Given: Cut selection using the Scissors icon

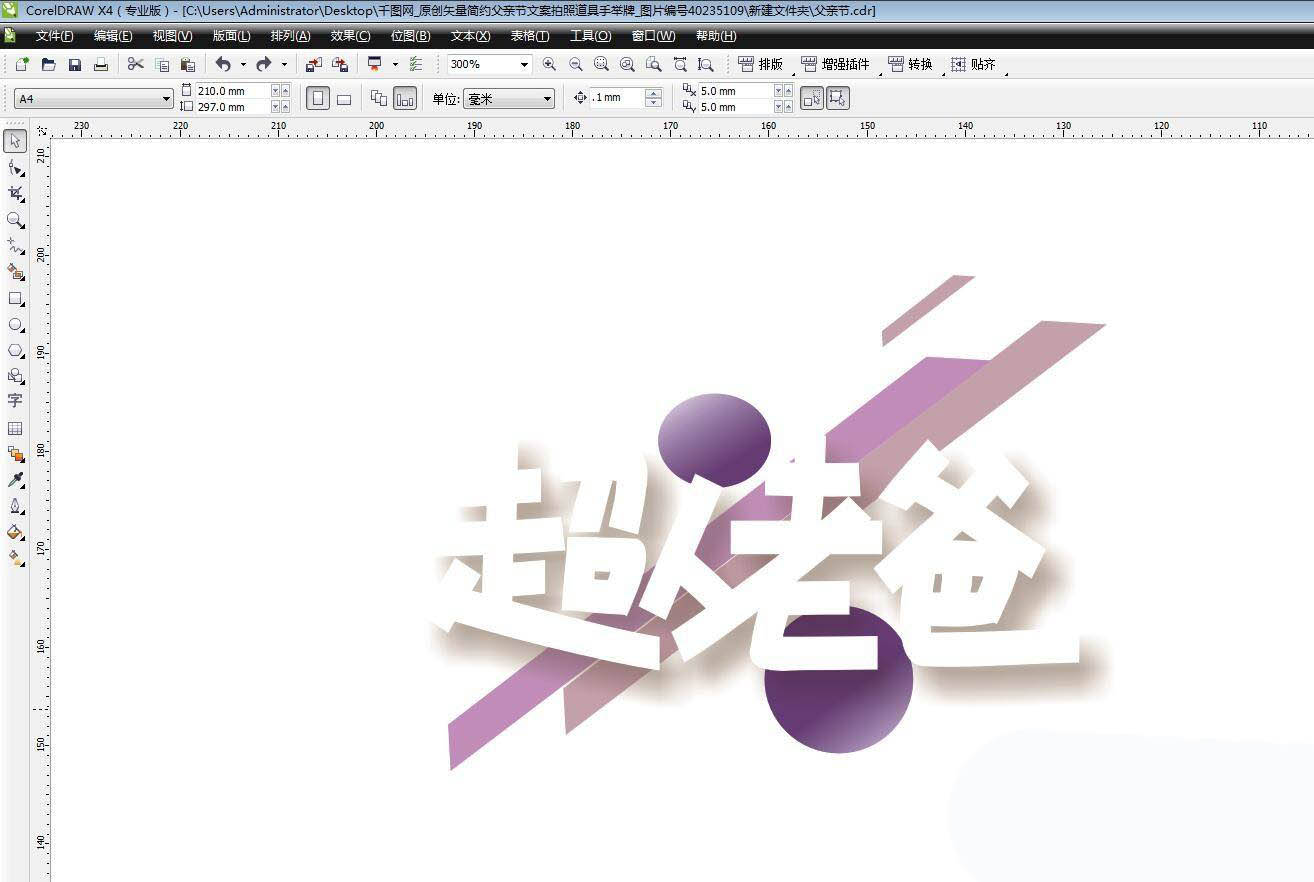Looking at the screenshot, I should [x=136, y=64].
